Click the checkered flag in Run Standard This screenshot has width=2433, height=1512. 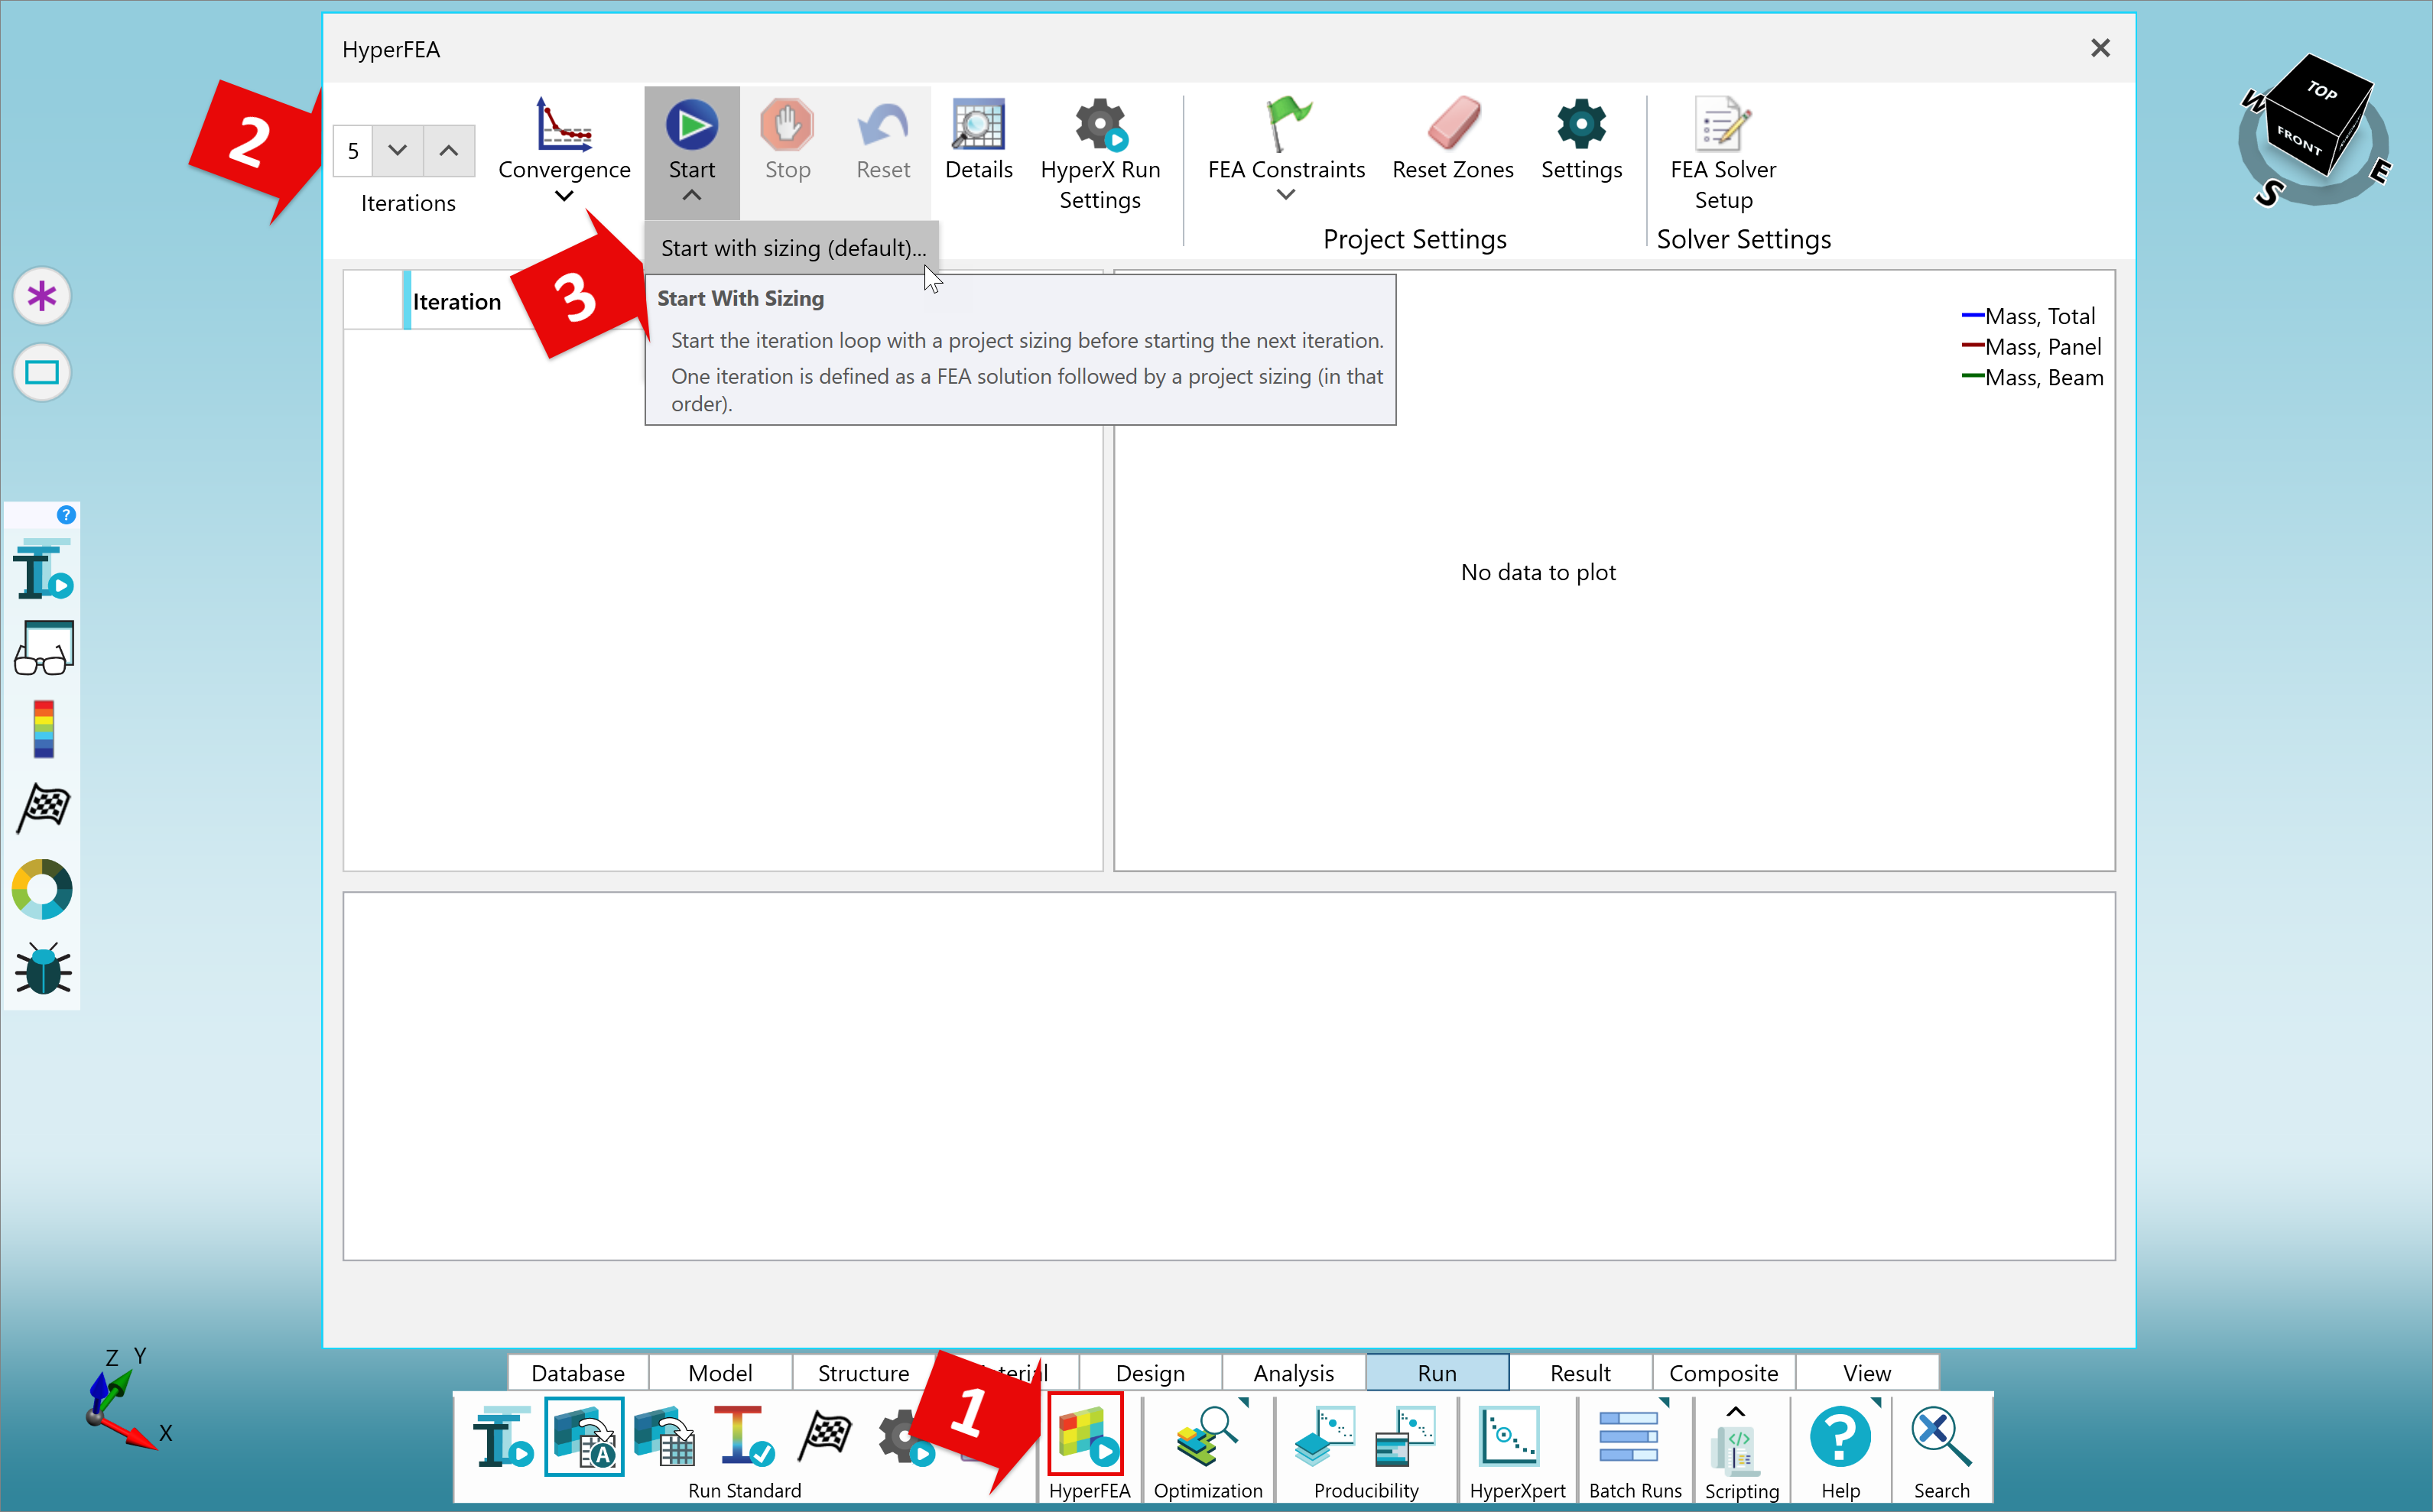tap(825, 1437)
